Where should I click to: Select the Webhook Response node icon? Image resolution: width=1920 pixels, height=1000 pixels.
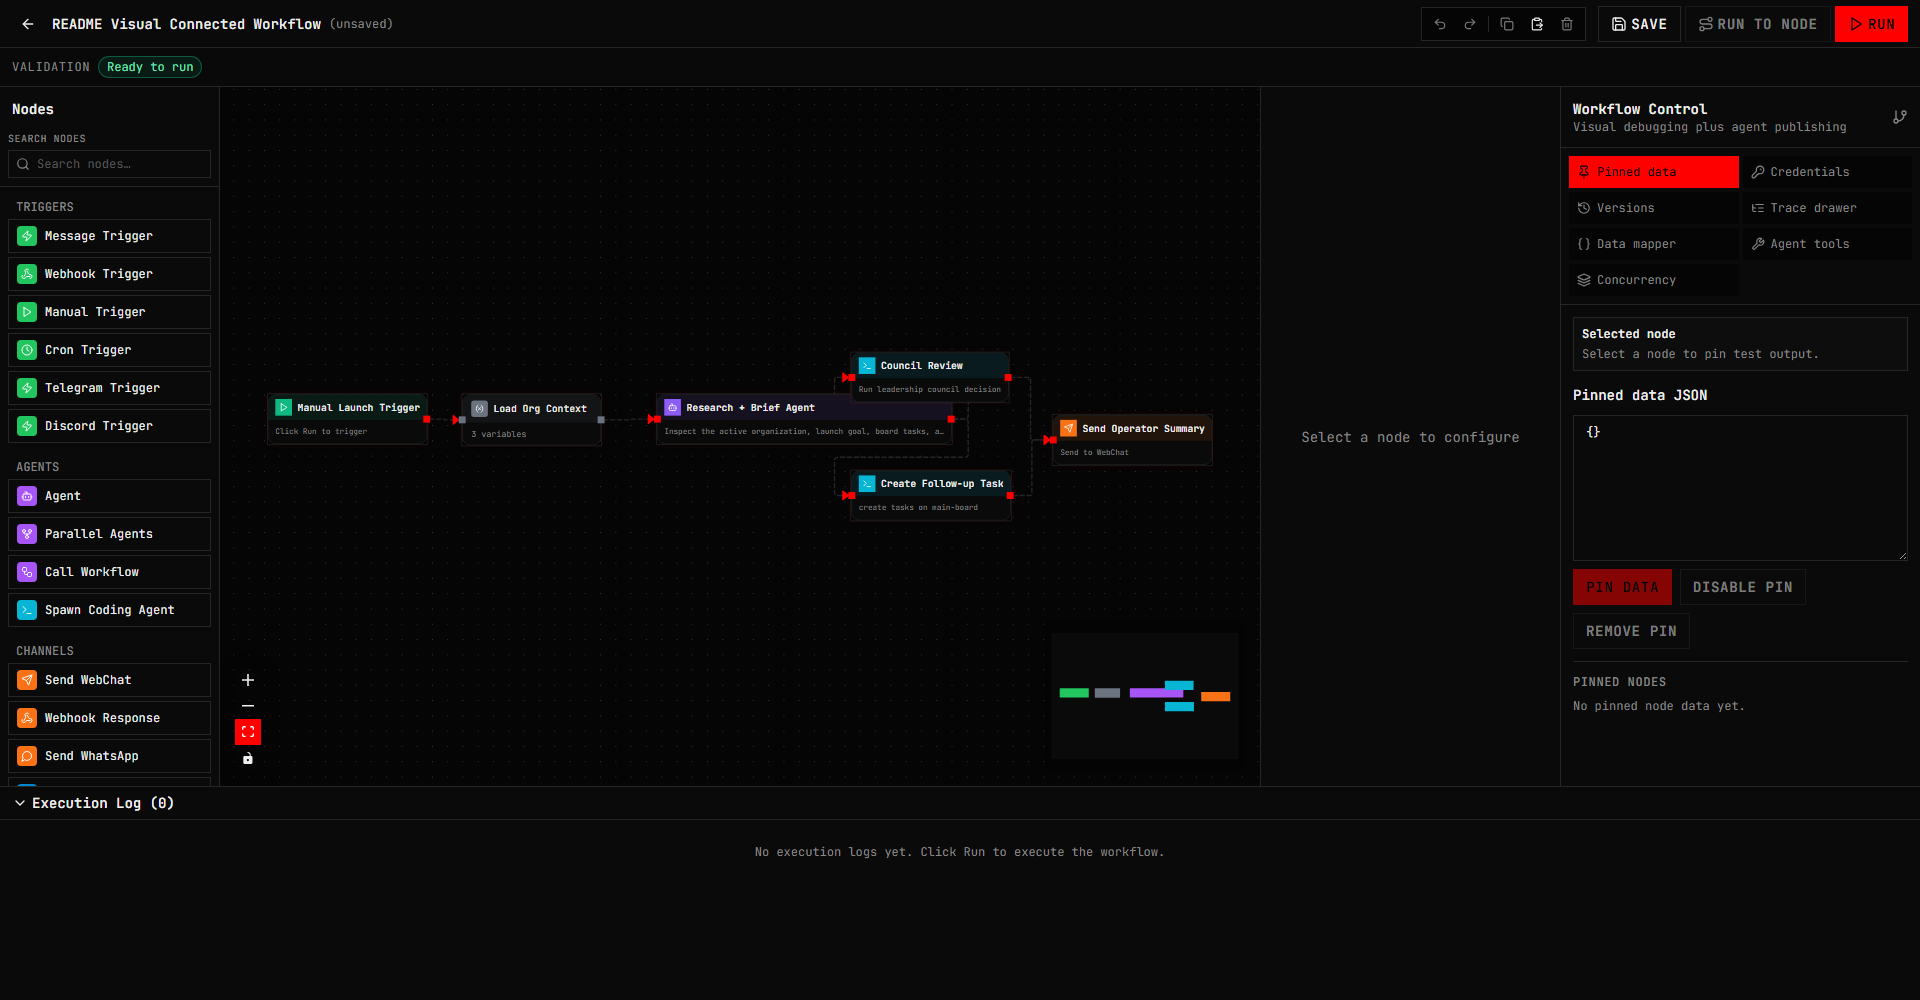(27, 718)
